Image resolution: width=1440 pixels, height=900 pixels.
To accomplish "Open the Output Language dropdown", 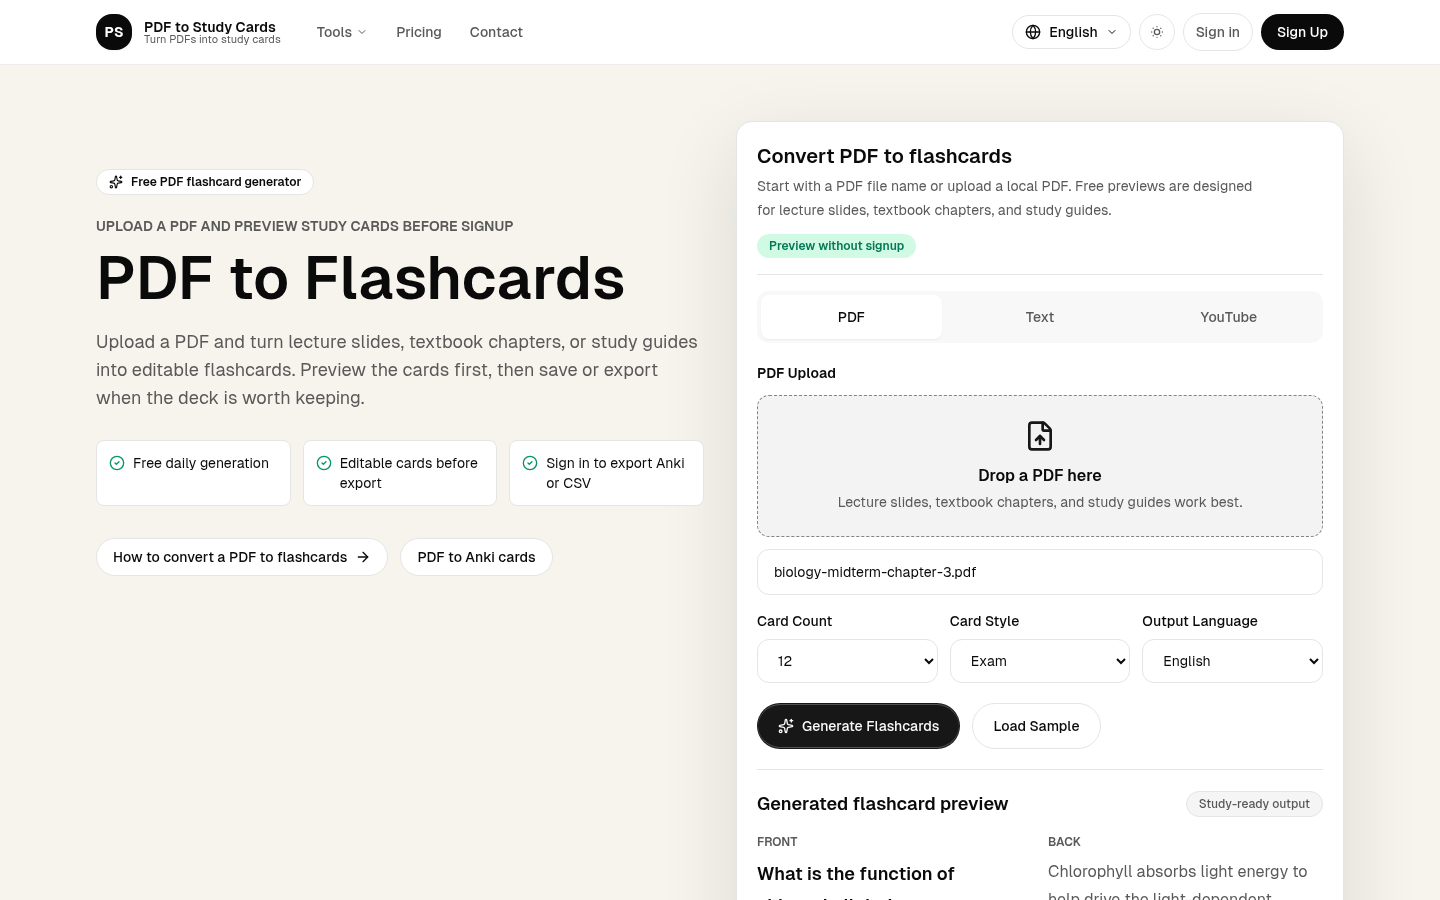I will point(1232,661).
